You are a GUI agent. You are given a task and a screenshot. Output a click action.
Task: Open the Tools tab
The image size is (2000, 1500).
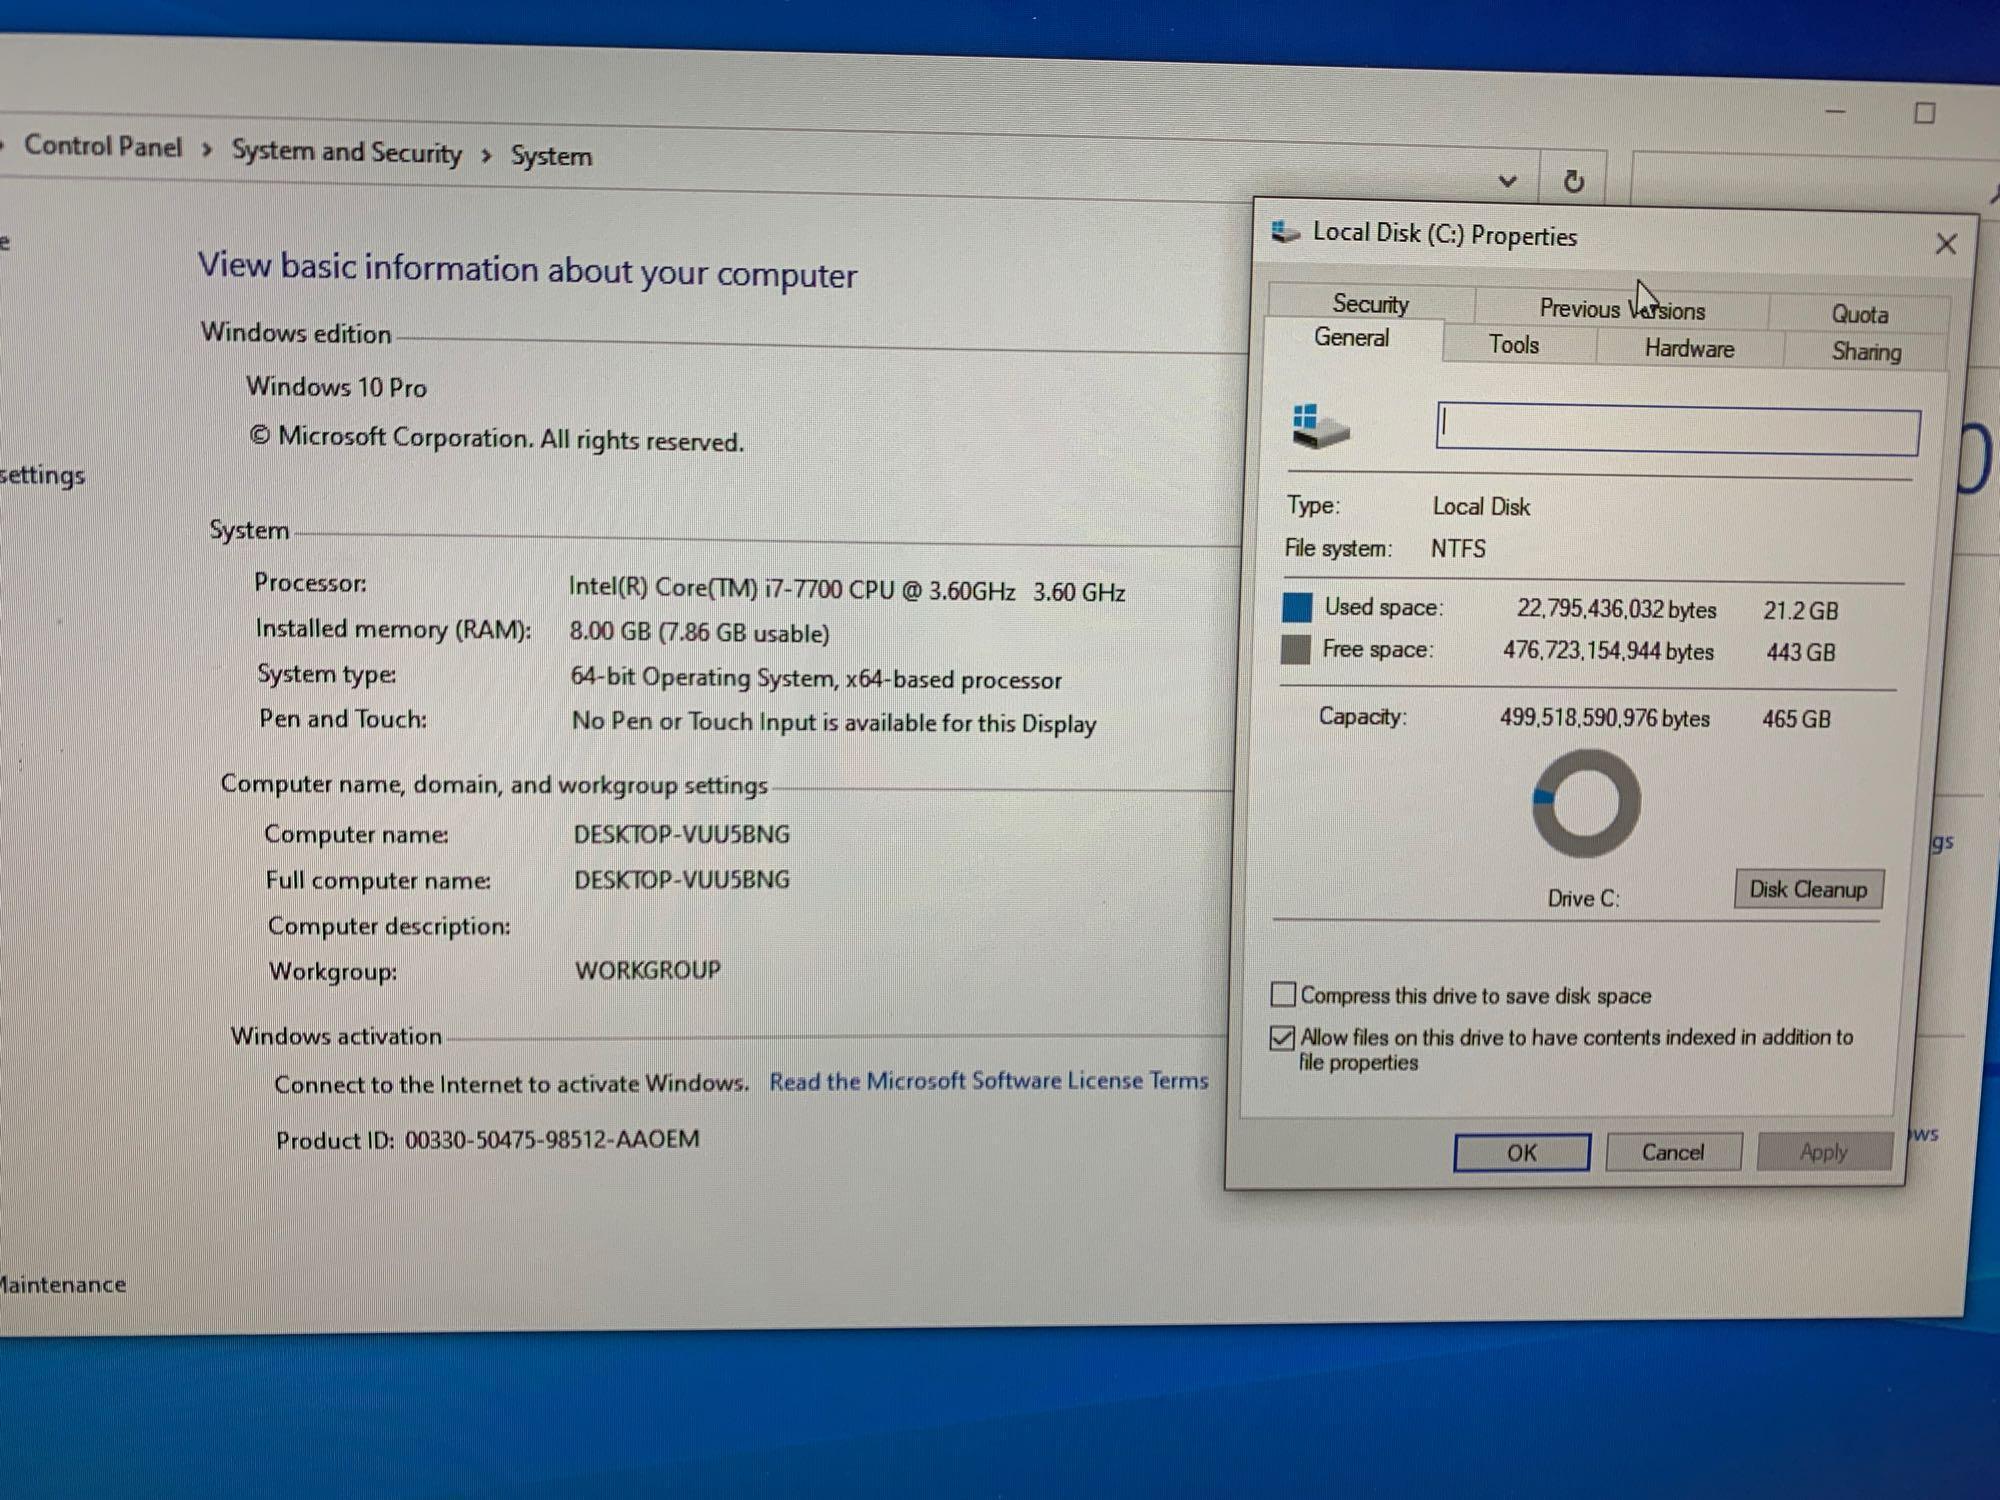click(1514, 345)
